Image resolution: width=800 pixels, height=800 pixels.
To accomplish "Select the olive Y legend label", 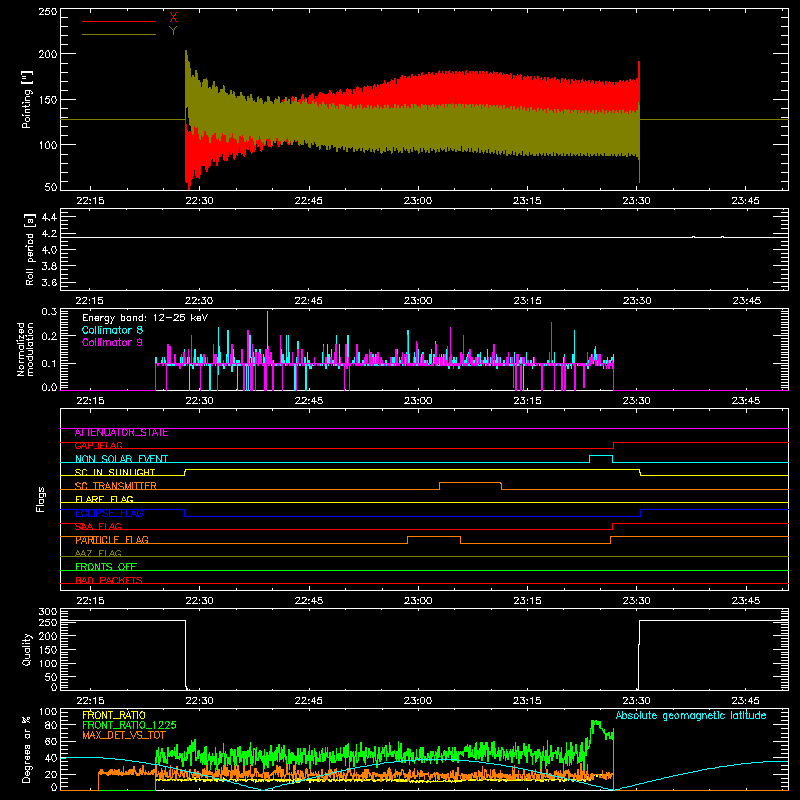I will tap(173, 31).
